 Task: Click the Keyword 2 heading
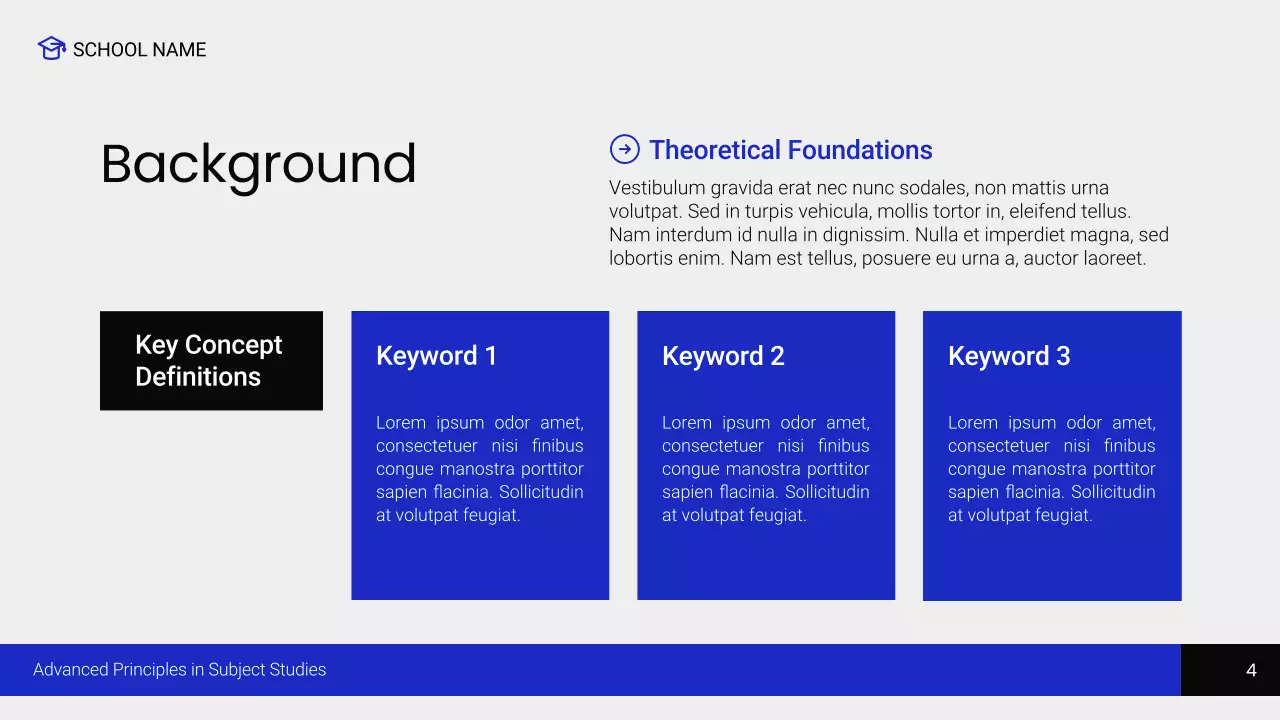[723, 356]
